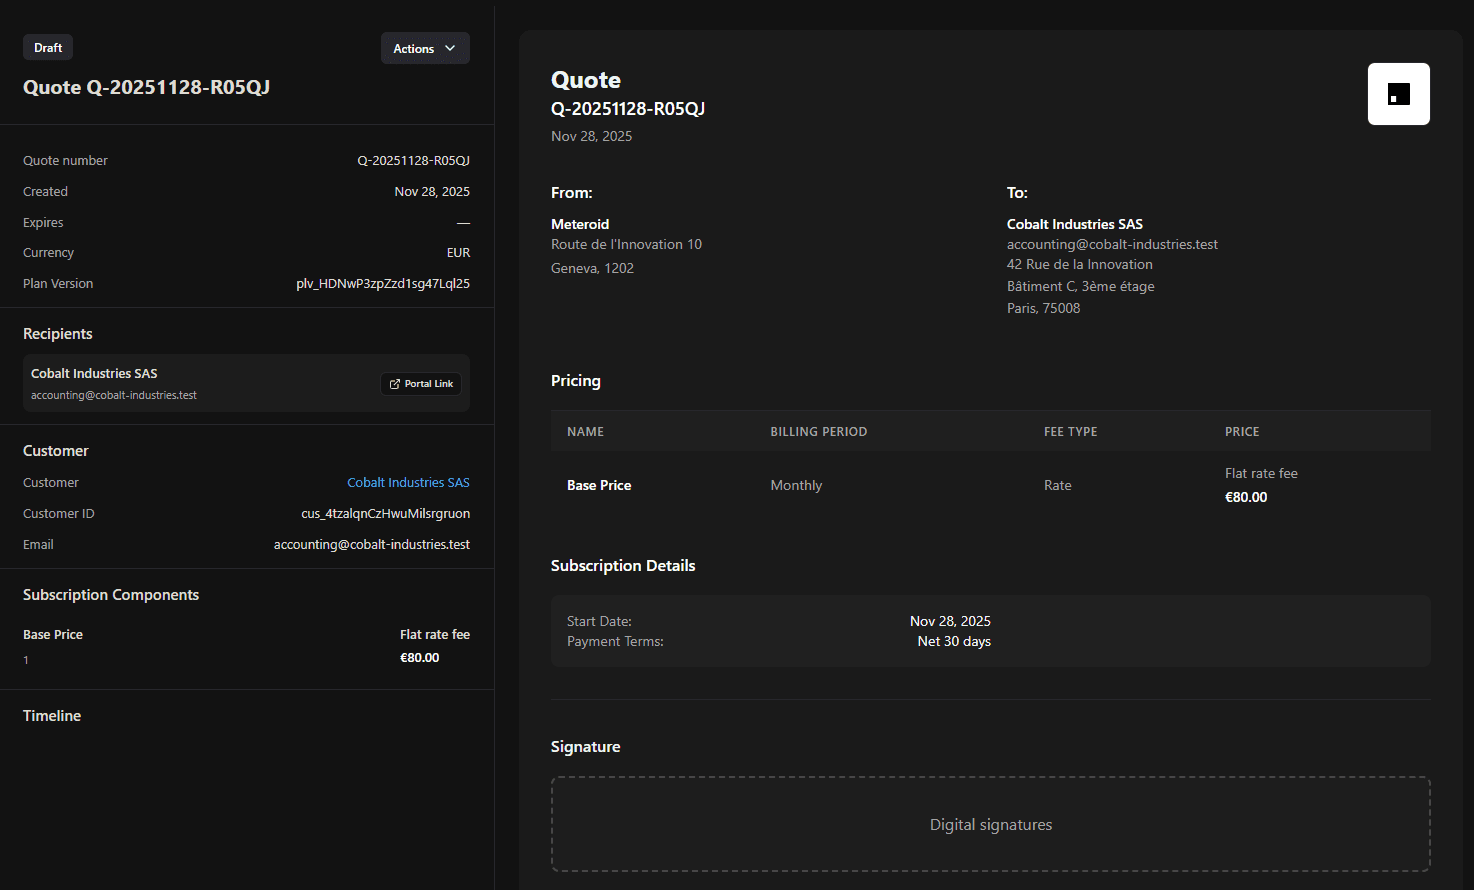Click the Quote Q-20251128-R05QJ page title
The width and height of the screenshot is (1474, 890).
[147, 87]
